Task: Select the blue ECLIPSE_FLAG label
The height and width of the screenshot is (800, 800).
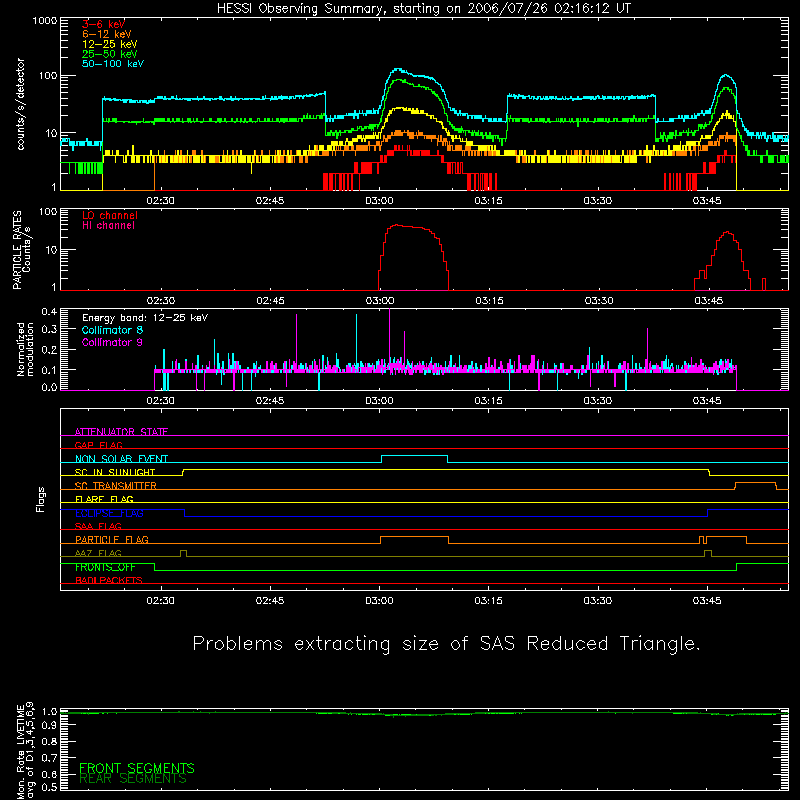Action: [x=109, y=513]
